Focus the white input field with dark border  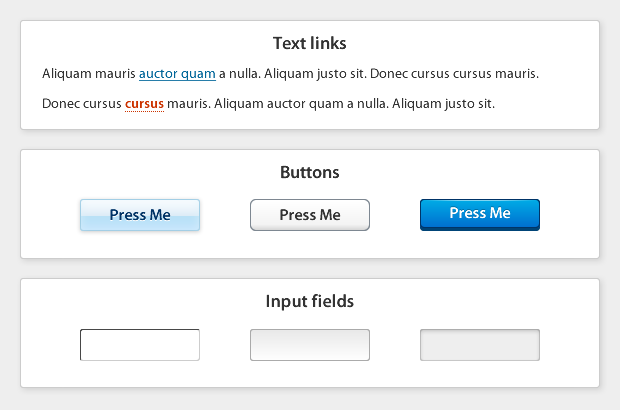[140, 345]
